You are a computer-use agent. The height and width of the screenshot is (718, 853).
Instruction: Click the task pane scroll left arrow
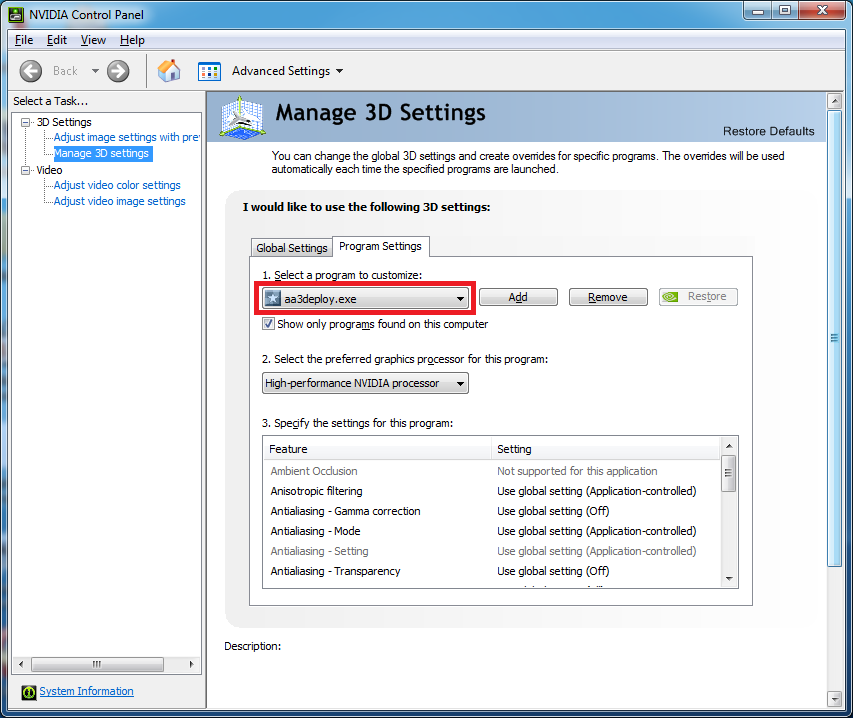point(21,664)
